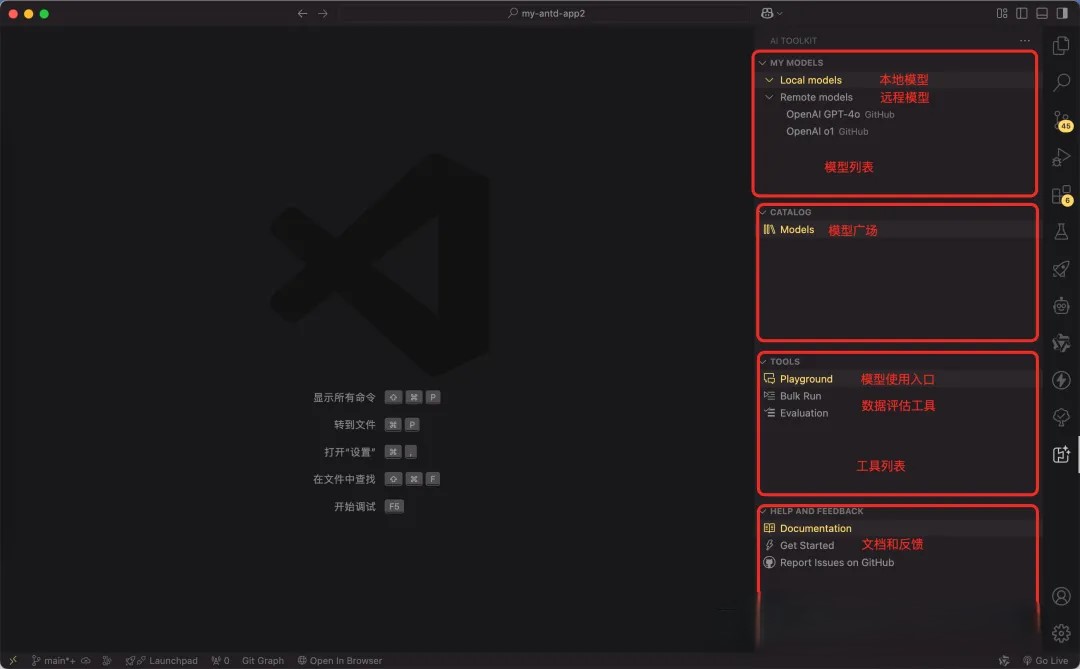Click the robot face icon in activity bar
The height and width of the screenshot is (669, 1080).
pyautogui.click(x=1061, y=305)
